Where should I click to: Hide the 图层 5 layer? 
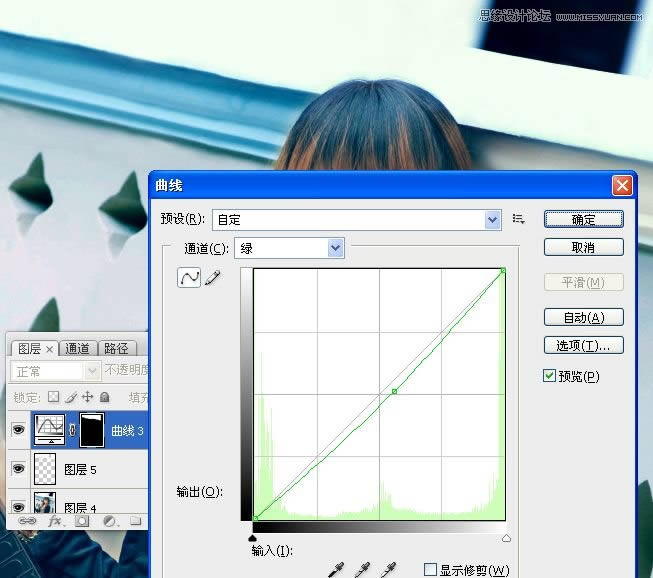18,468
